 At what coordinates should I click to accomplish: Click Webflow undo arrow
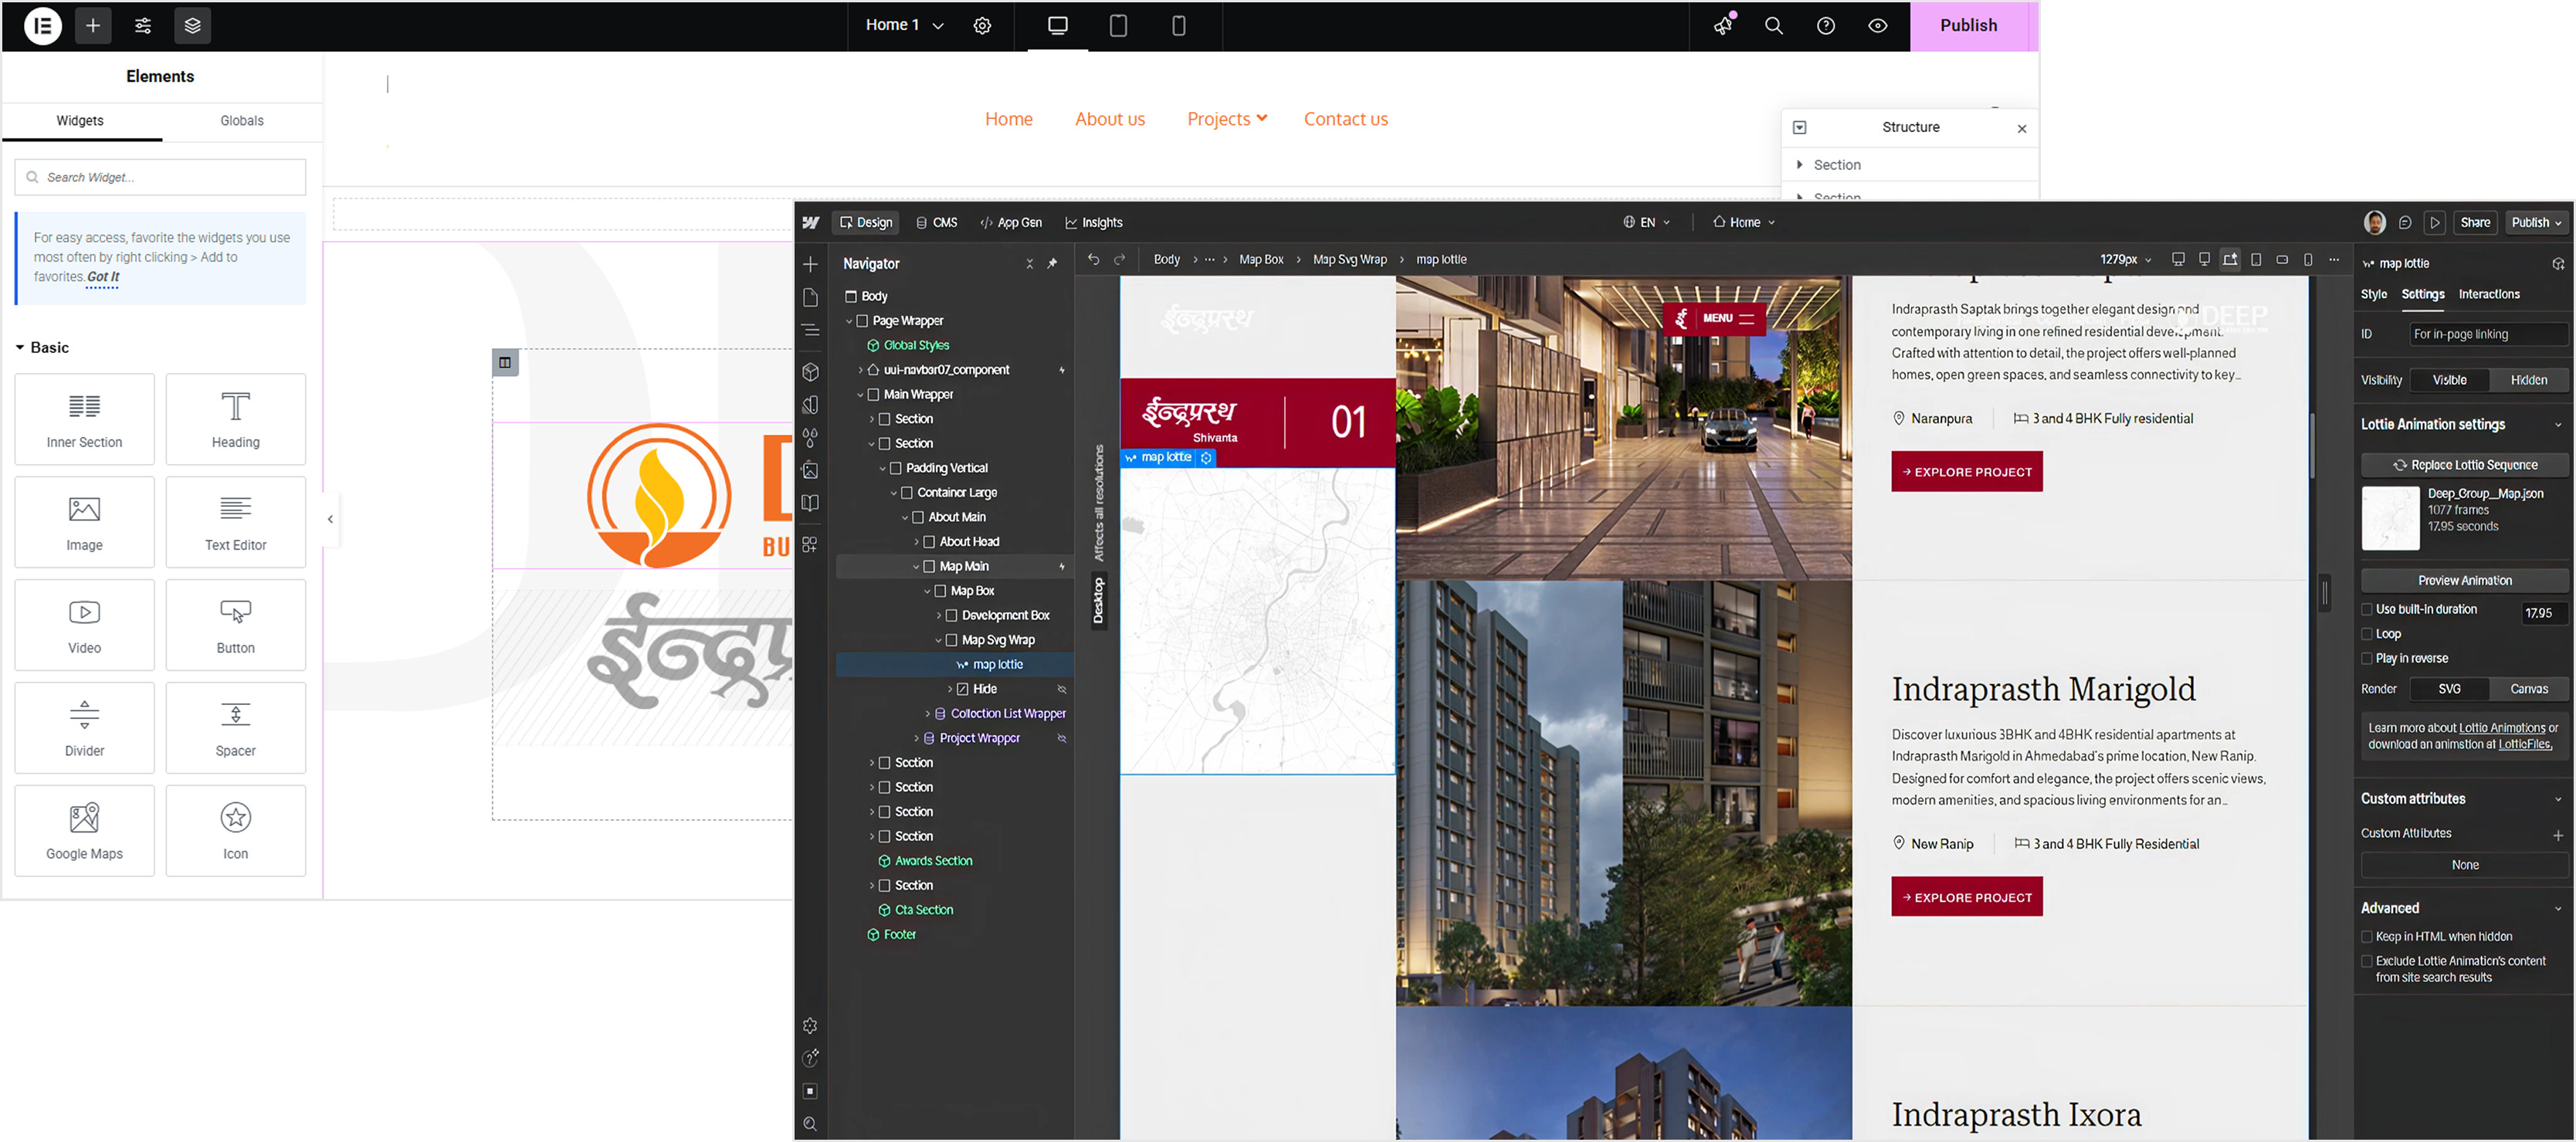click(1093, 259)
